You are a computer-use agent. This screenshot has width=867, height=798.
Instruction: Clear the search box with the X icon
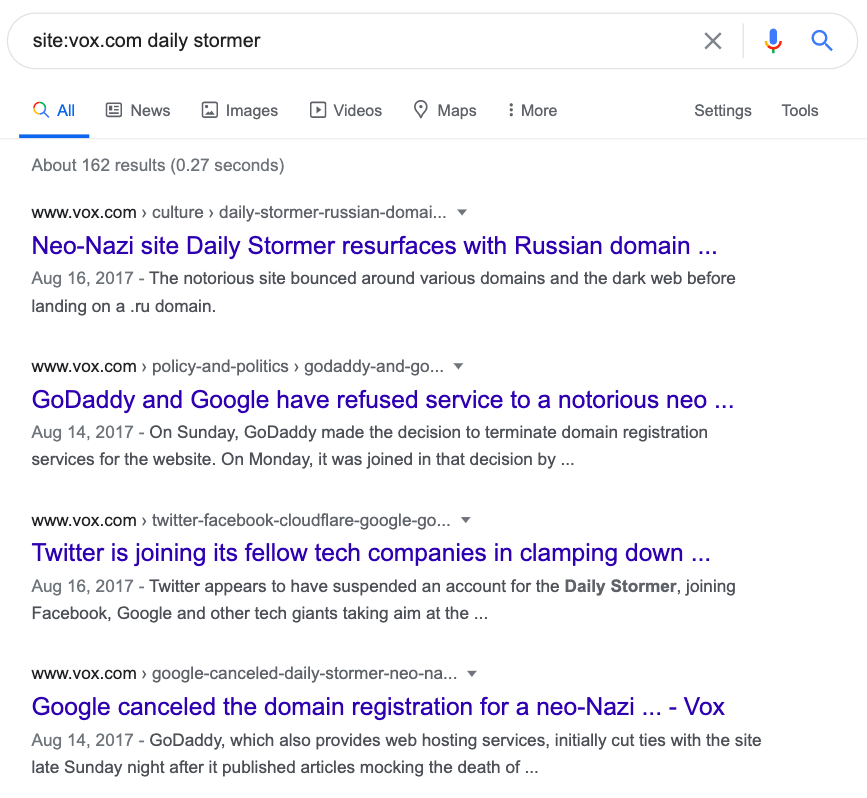712,41
